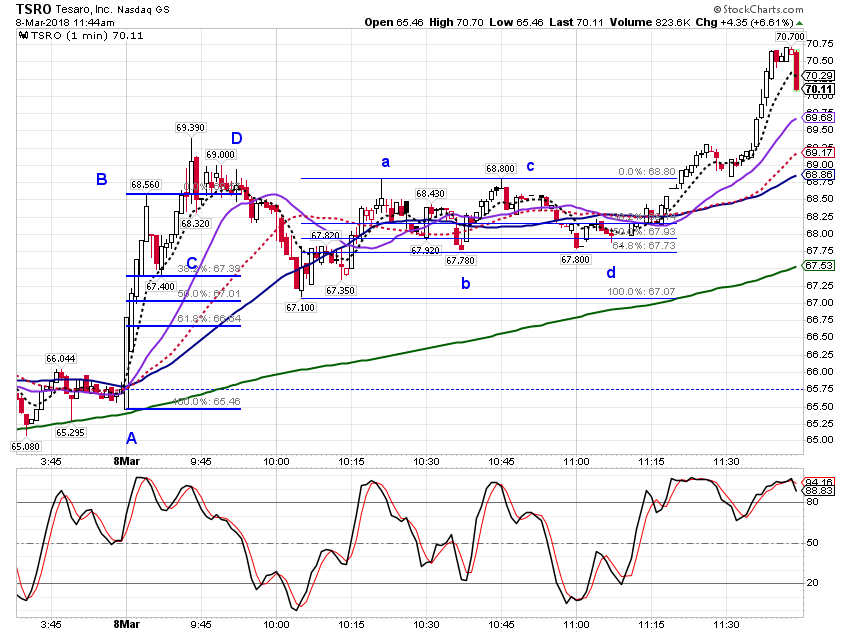Click the Nasdaq GS exchange label
Image resolution: width=850 pixels, height=633 pixels.
click(x=144, y=10)
